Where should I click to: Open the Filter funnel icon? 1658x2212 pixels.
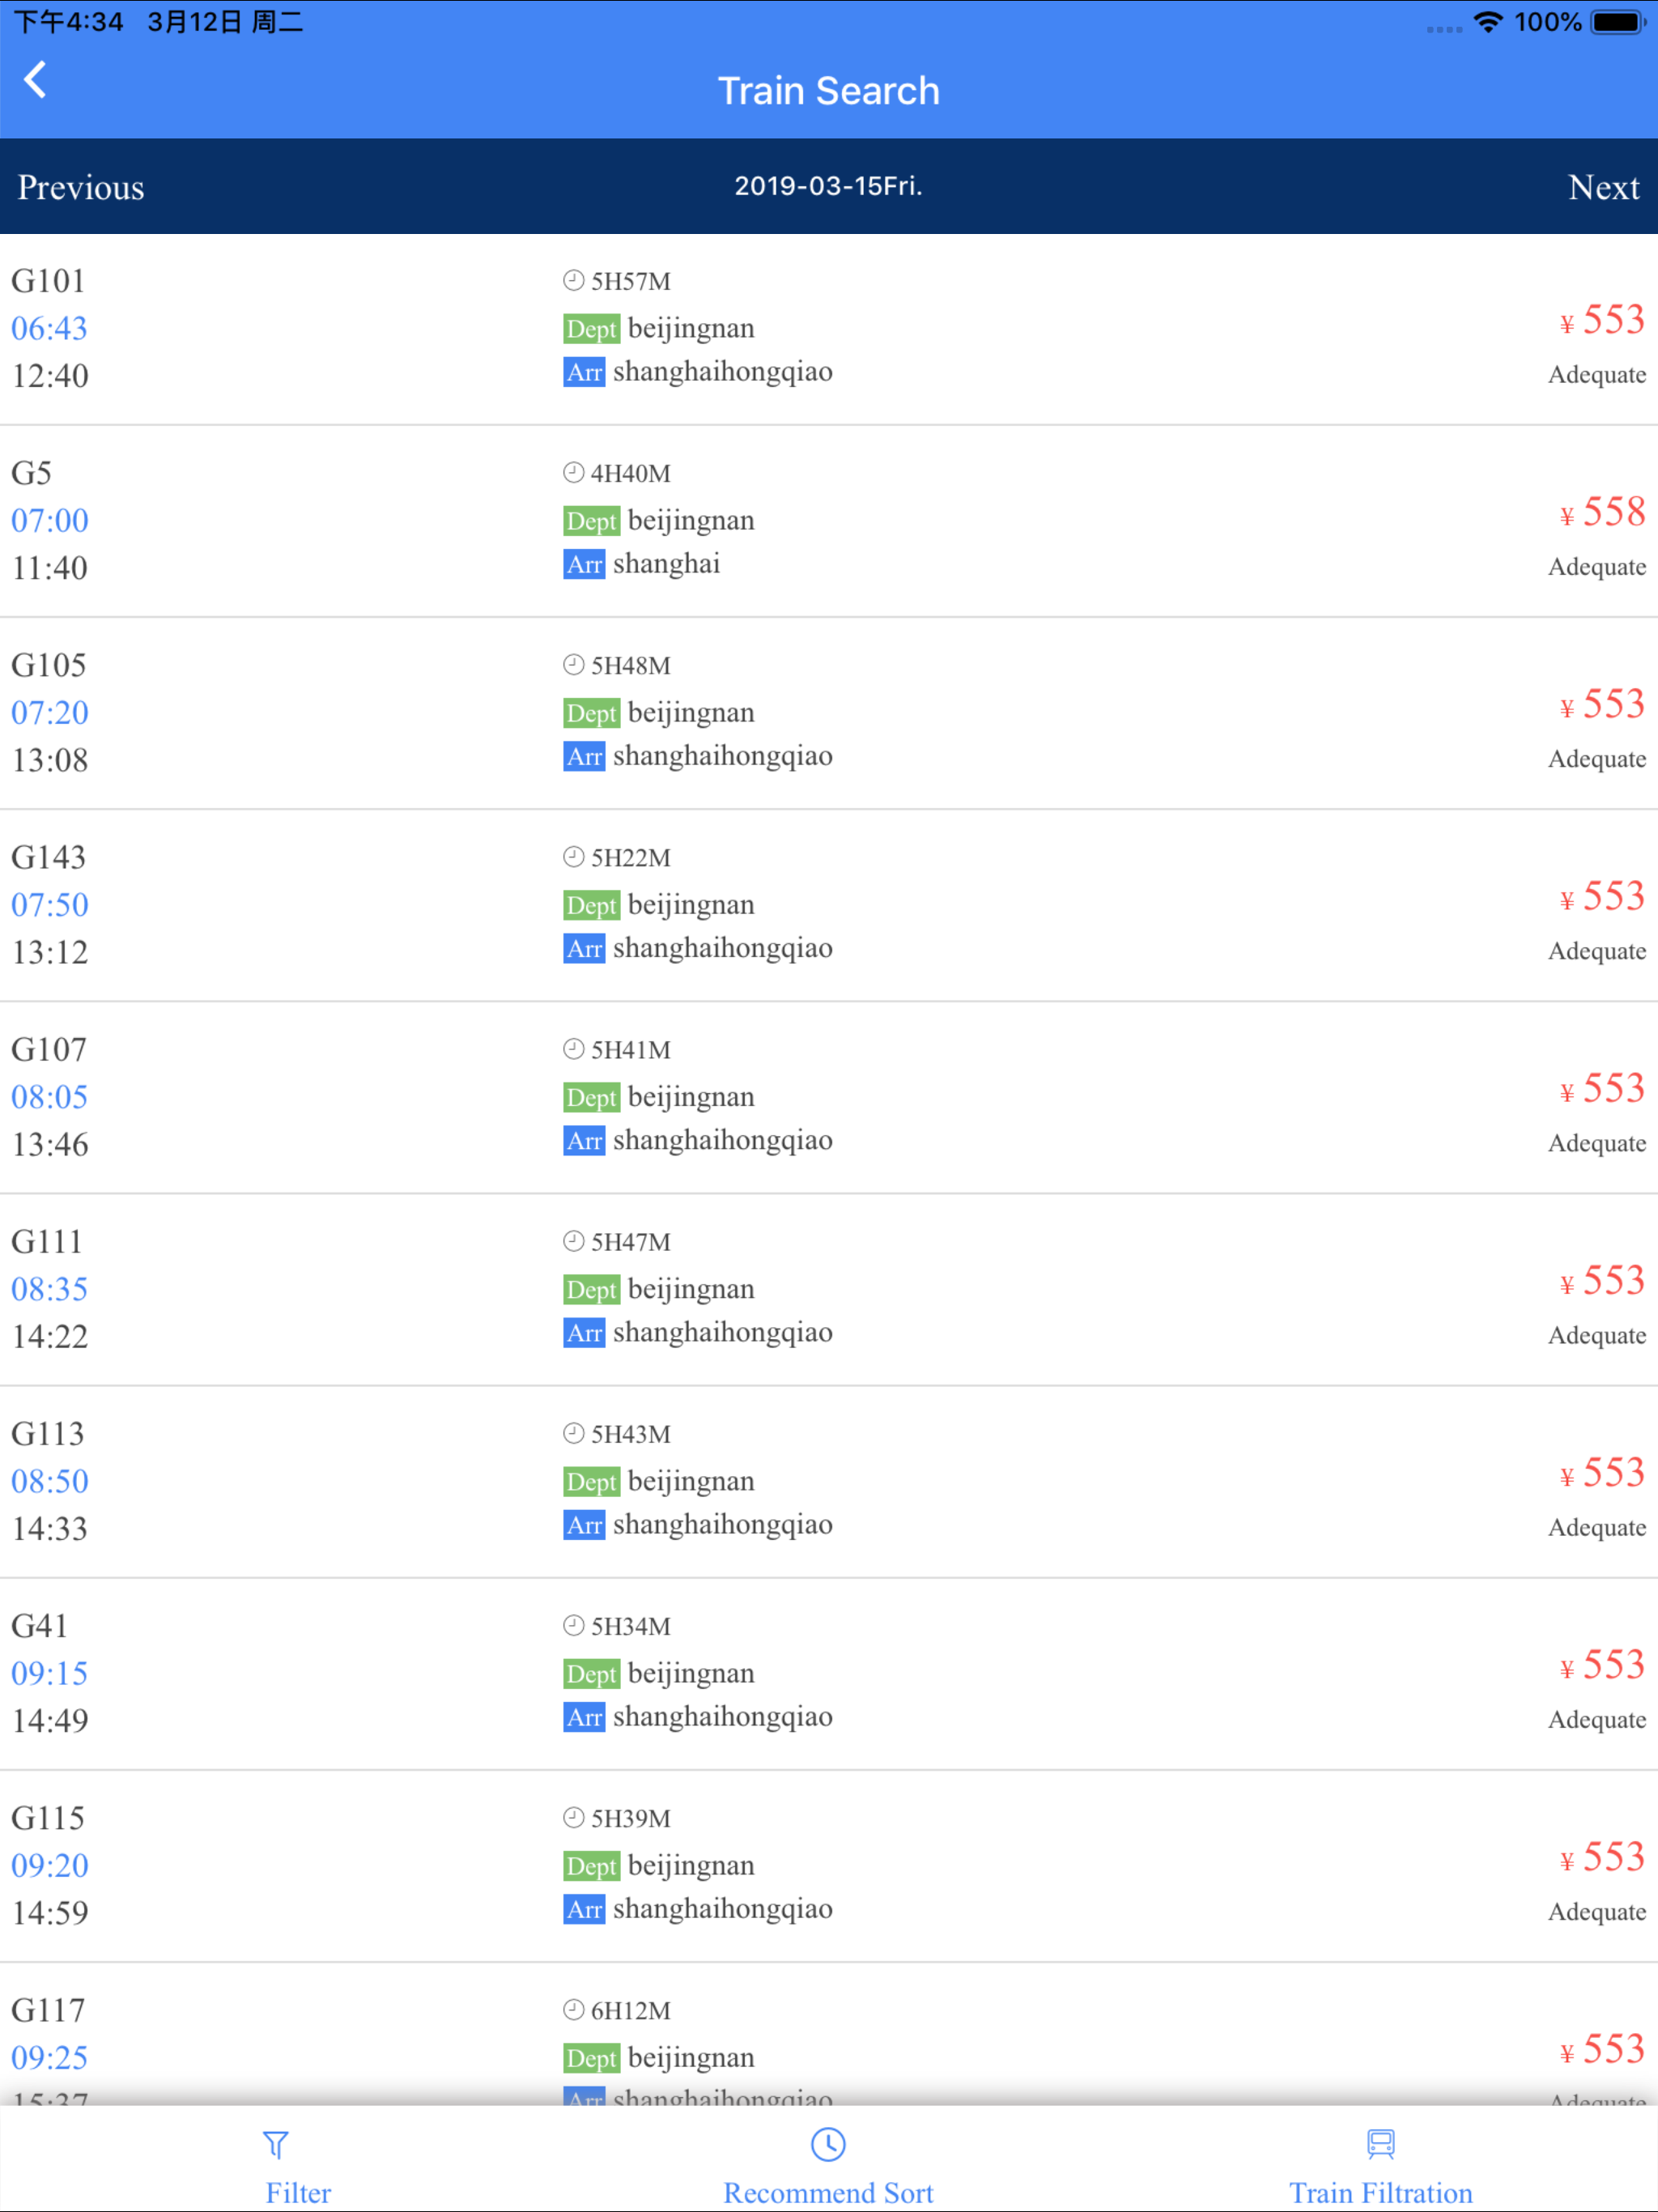275,2144
